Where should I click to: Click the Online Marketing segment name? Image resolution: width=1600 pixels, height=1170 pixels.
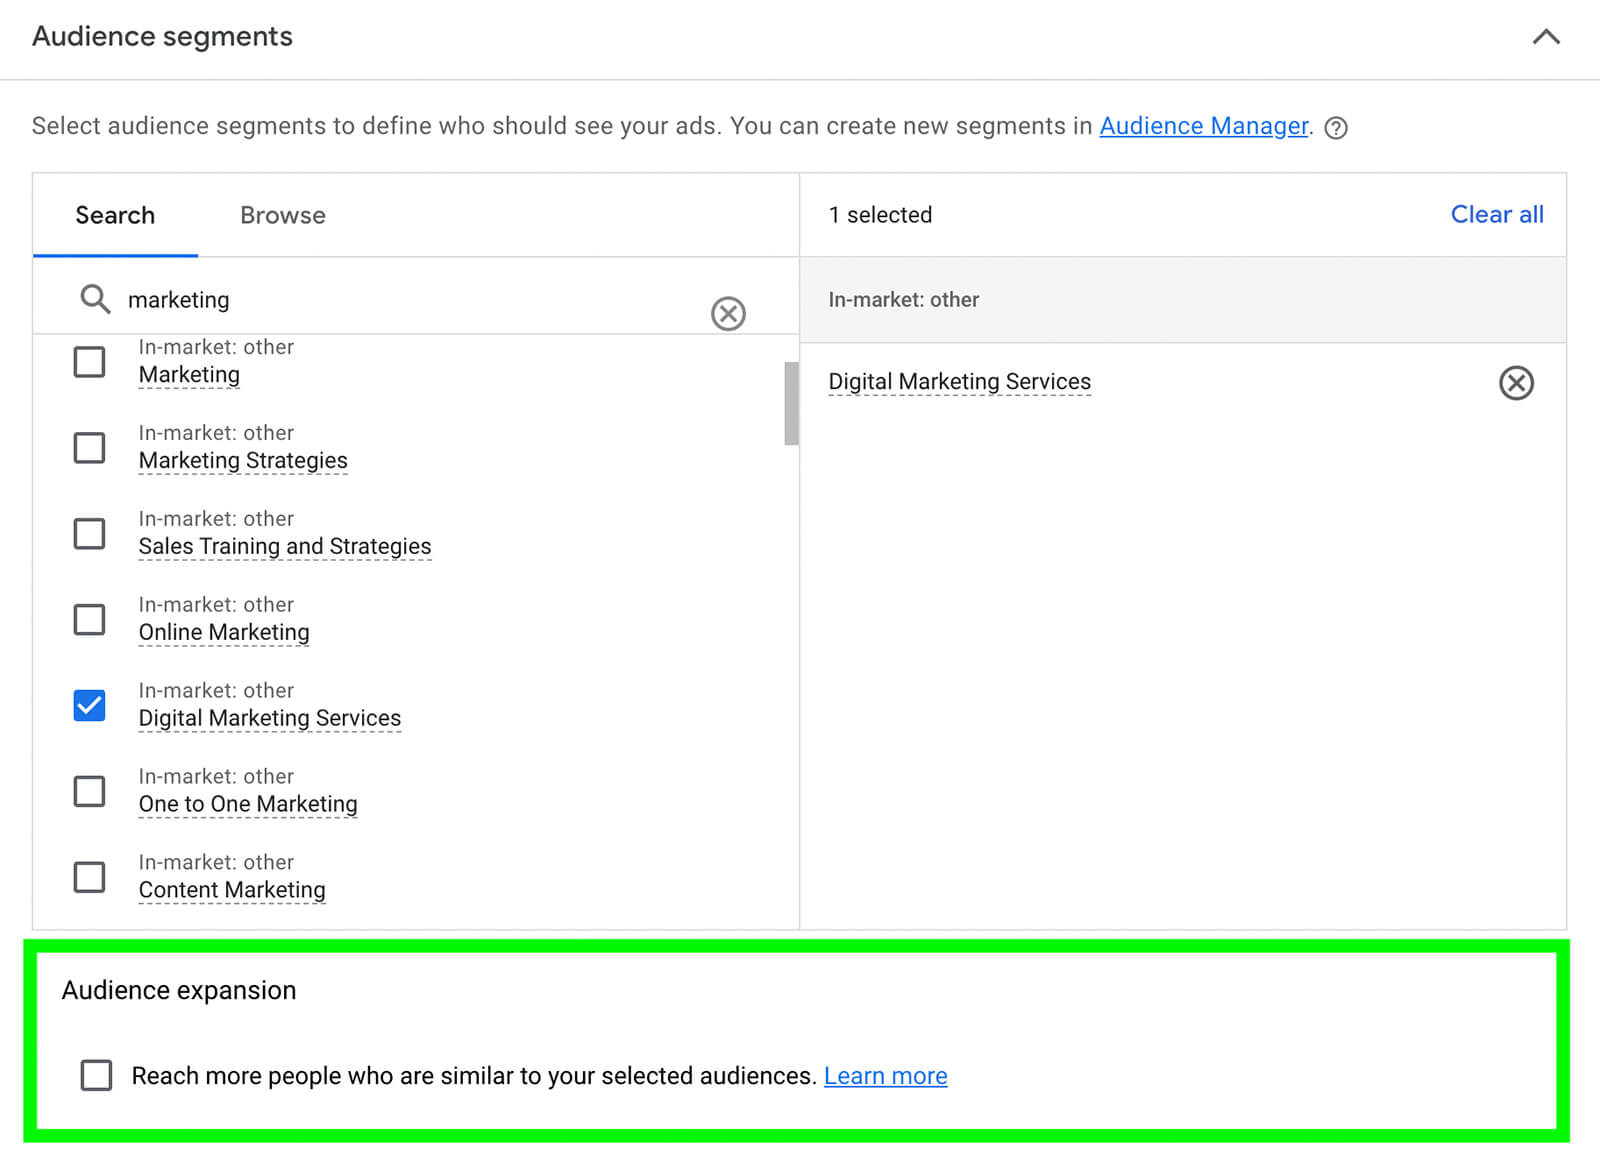coord(224,633)
